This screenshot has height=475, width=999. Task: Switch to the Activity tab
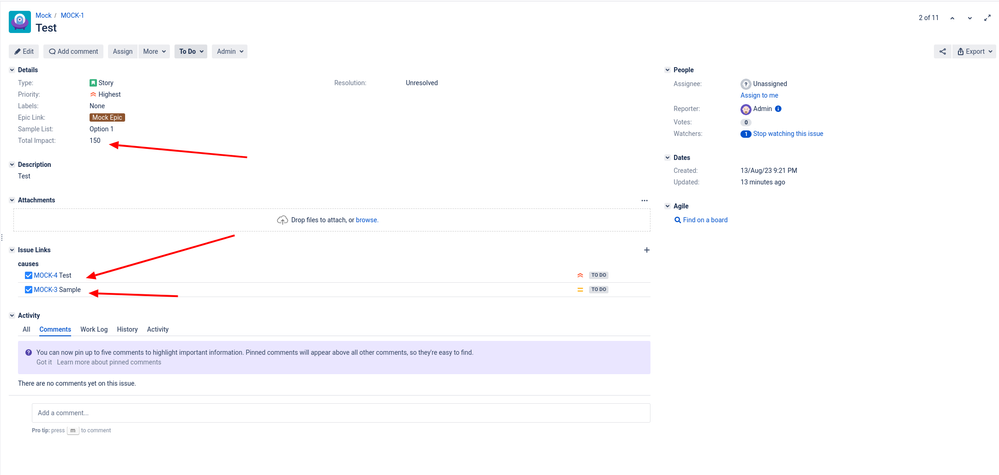coord(158,329)
